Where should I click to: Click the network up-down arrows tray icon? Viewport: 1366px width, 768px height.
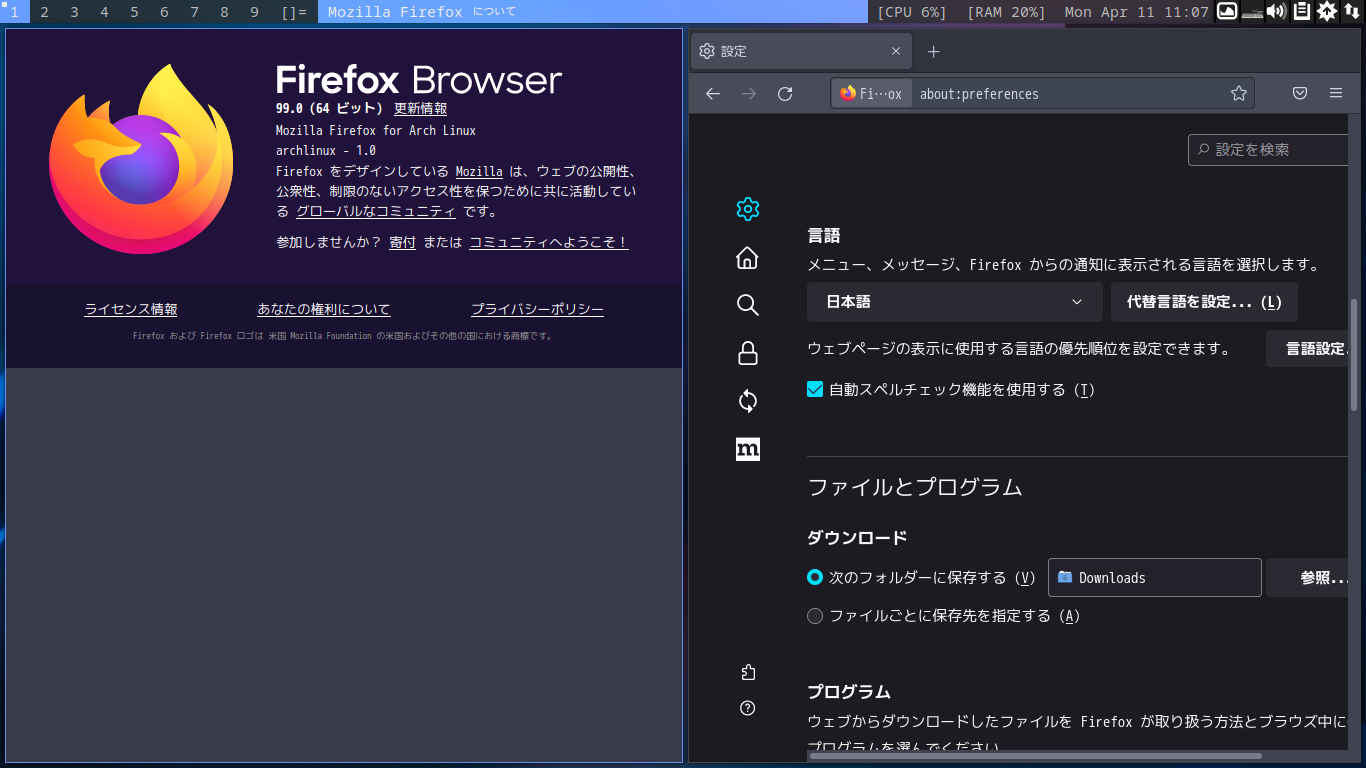pyautogui.click(x=1351, y=11)
